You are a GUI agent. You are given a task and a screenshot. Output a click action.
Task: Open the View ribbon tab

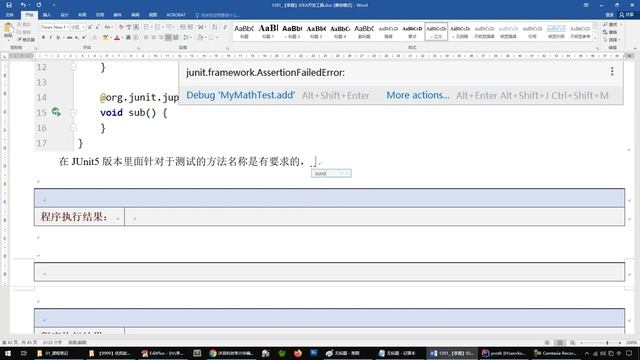tap(153, 15)
